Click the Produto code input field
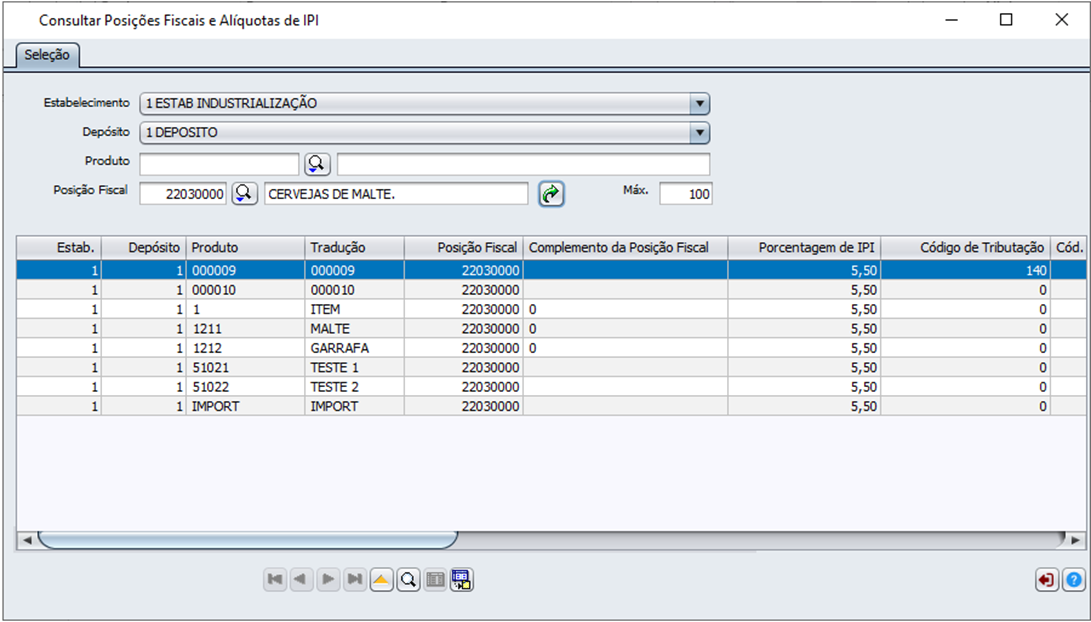This screenshot has width=1091, height=622. pyautogui.click(x=219, y=164)
